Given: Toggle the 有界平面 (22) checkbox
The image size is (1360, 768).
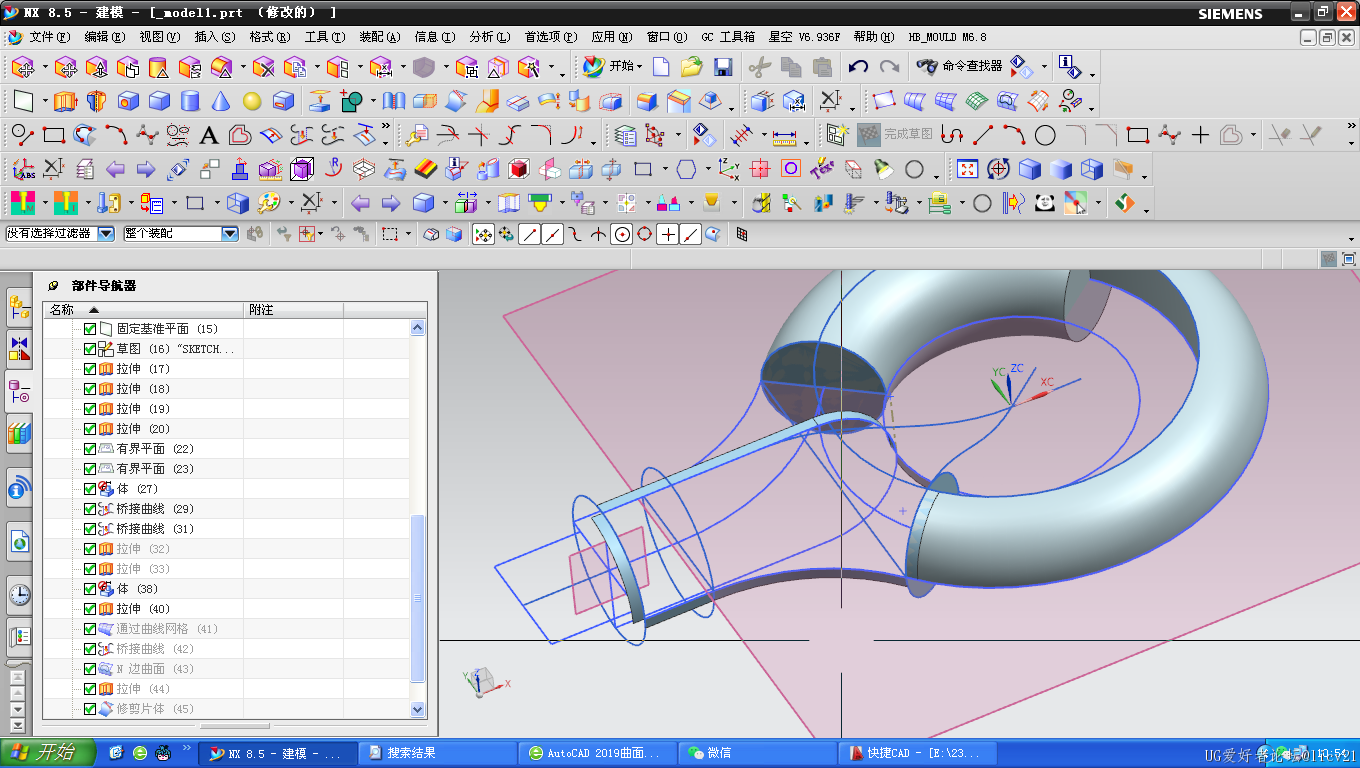Looking at the screenshot, I should point(90,449).
